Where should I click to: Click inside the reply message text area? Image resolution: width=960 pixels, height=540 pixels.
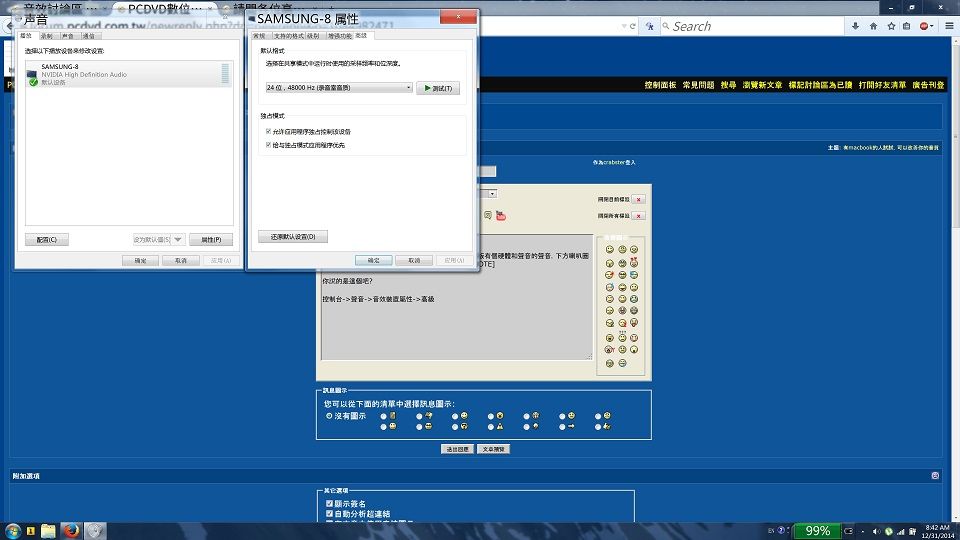pos(457,298)
